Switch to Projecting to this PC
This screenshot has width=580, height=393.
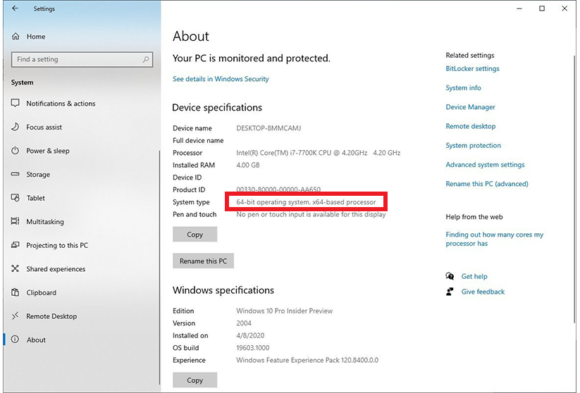tap(57, 245)
